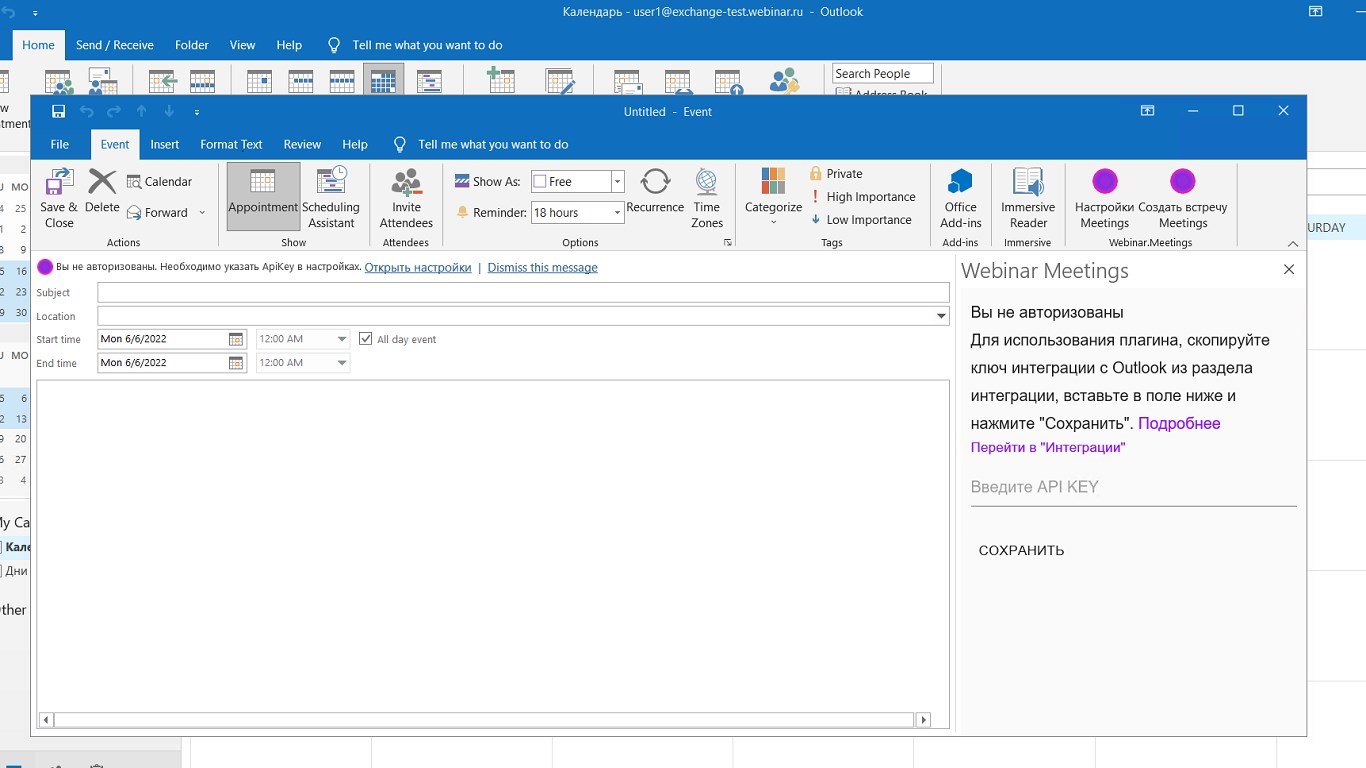
Task: Expand the Forward options arrow
Action: [202, 213]
